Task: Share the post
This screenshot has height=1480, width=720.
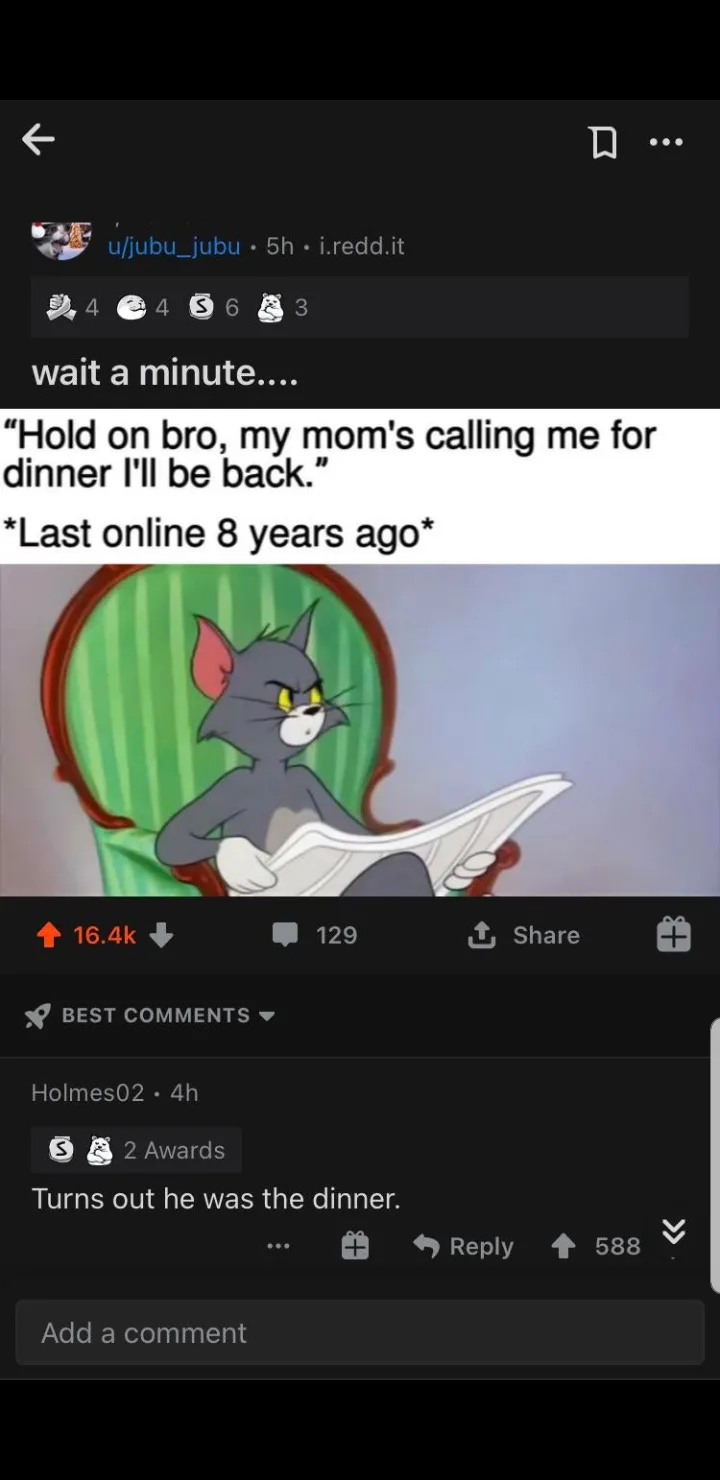Action: 524,935
